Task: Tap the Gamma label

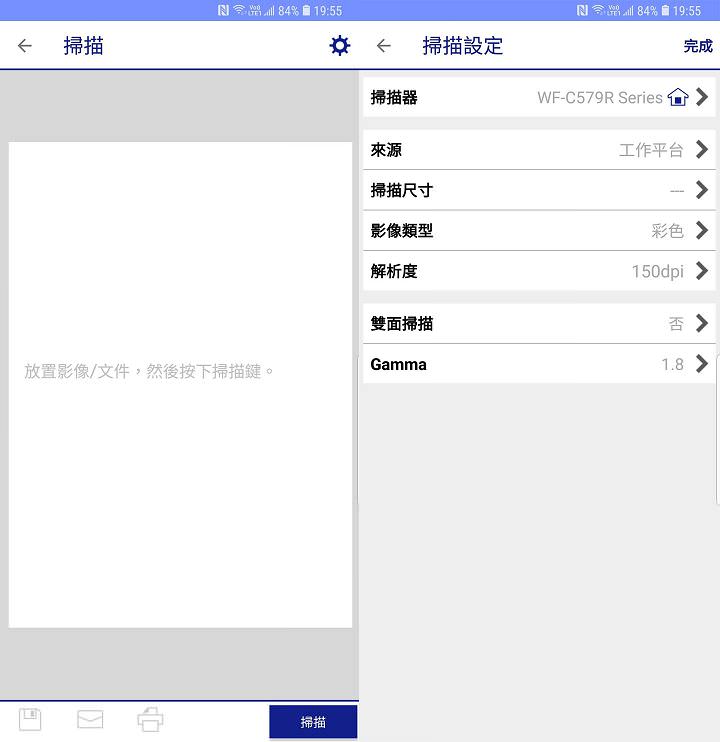Action: [x=398, y=364]
